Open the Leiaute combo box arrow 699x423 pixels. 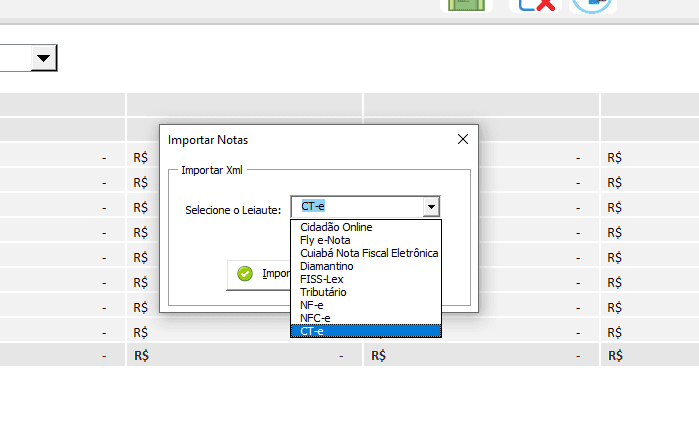(x=431, y=207)
